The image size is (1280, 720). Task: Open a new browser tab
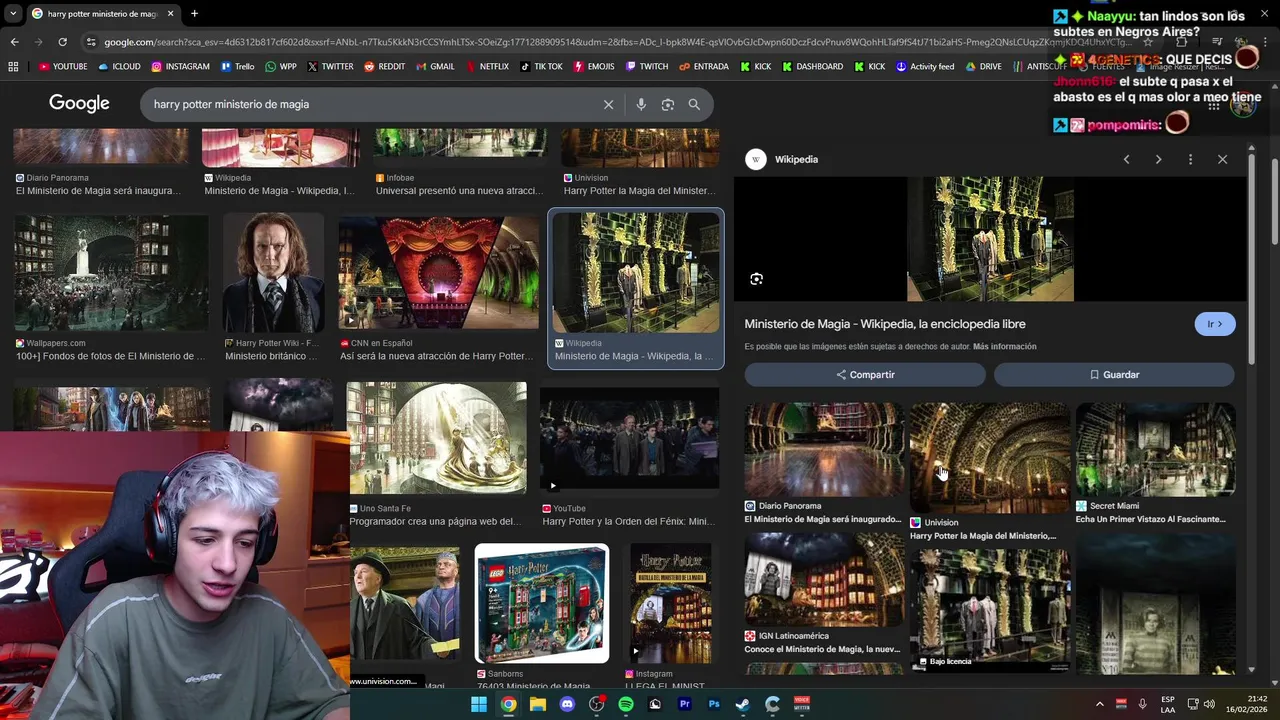pos(194,14)
